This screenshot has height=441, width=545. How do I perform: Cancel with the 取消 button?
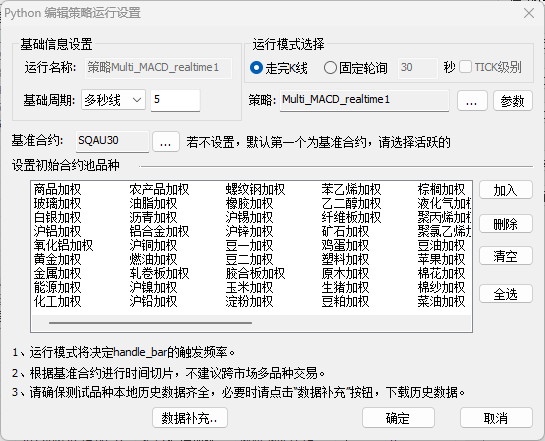click(496, 418)
